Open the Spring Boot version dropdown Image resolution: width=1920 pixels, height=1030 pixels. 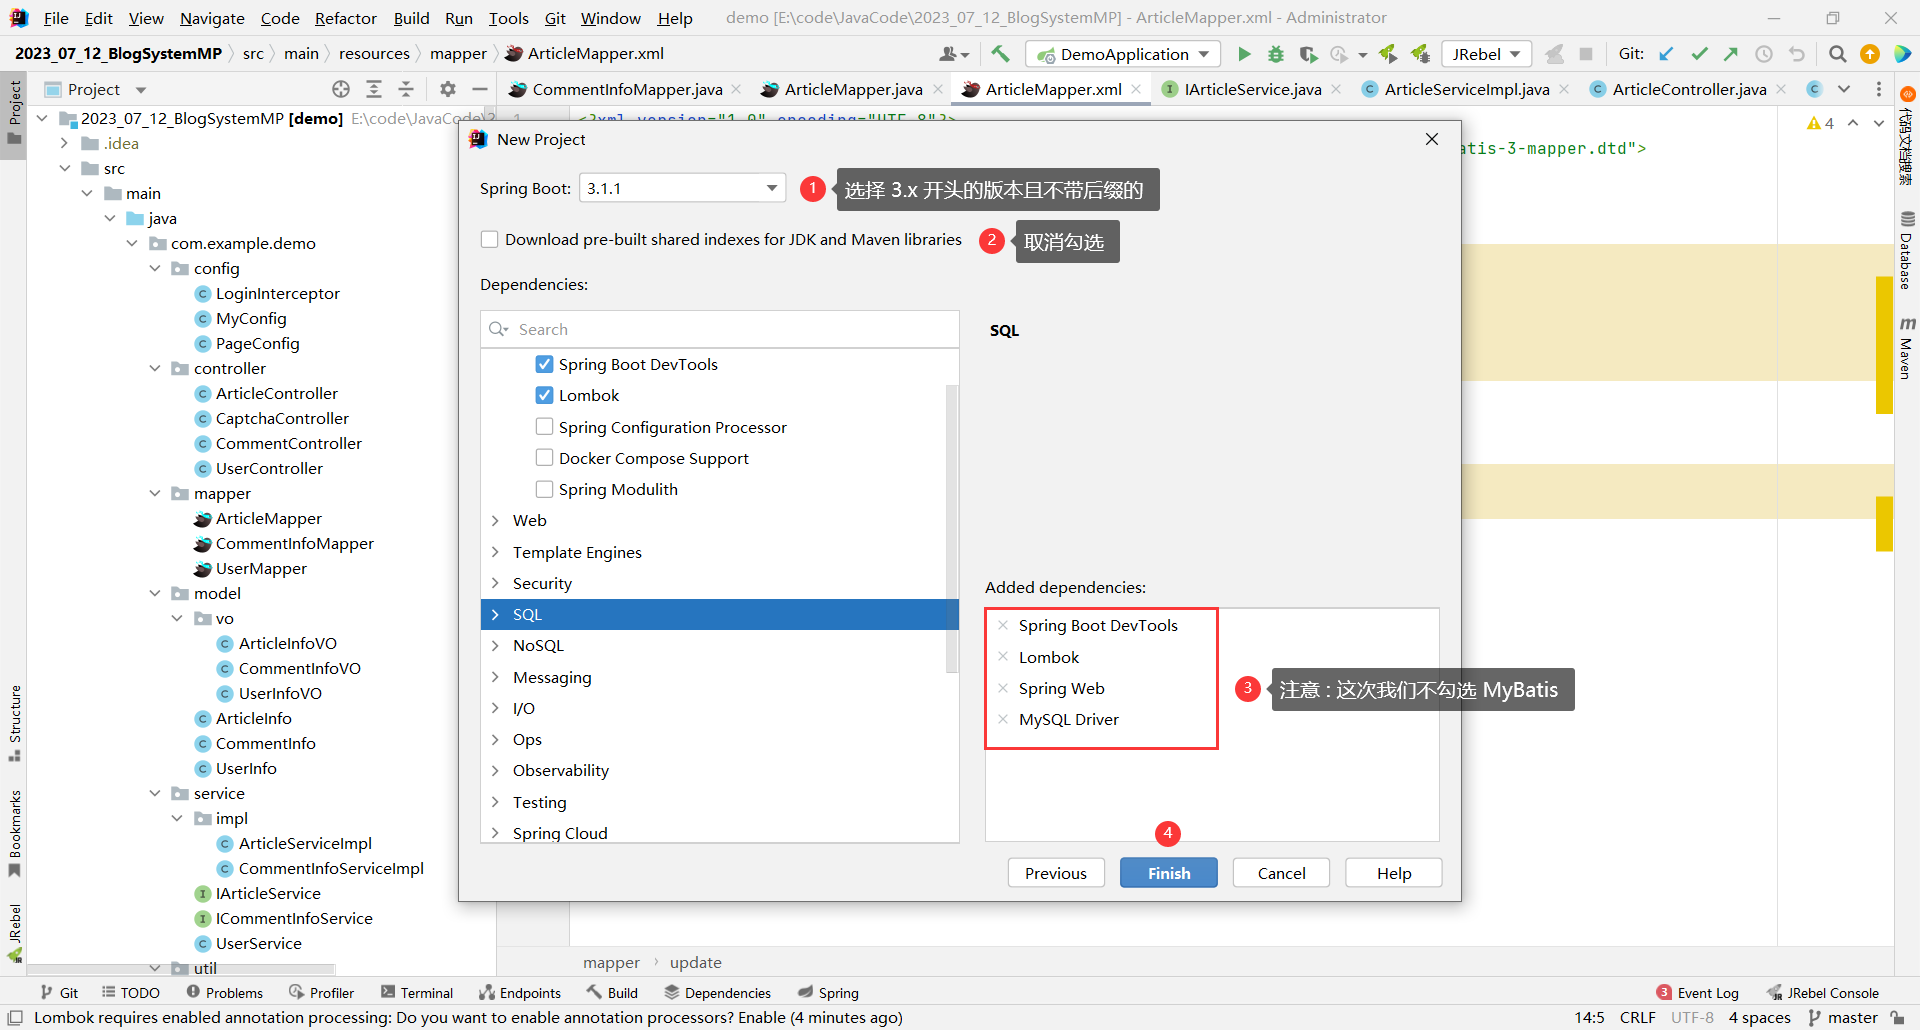point(682,188)
